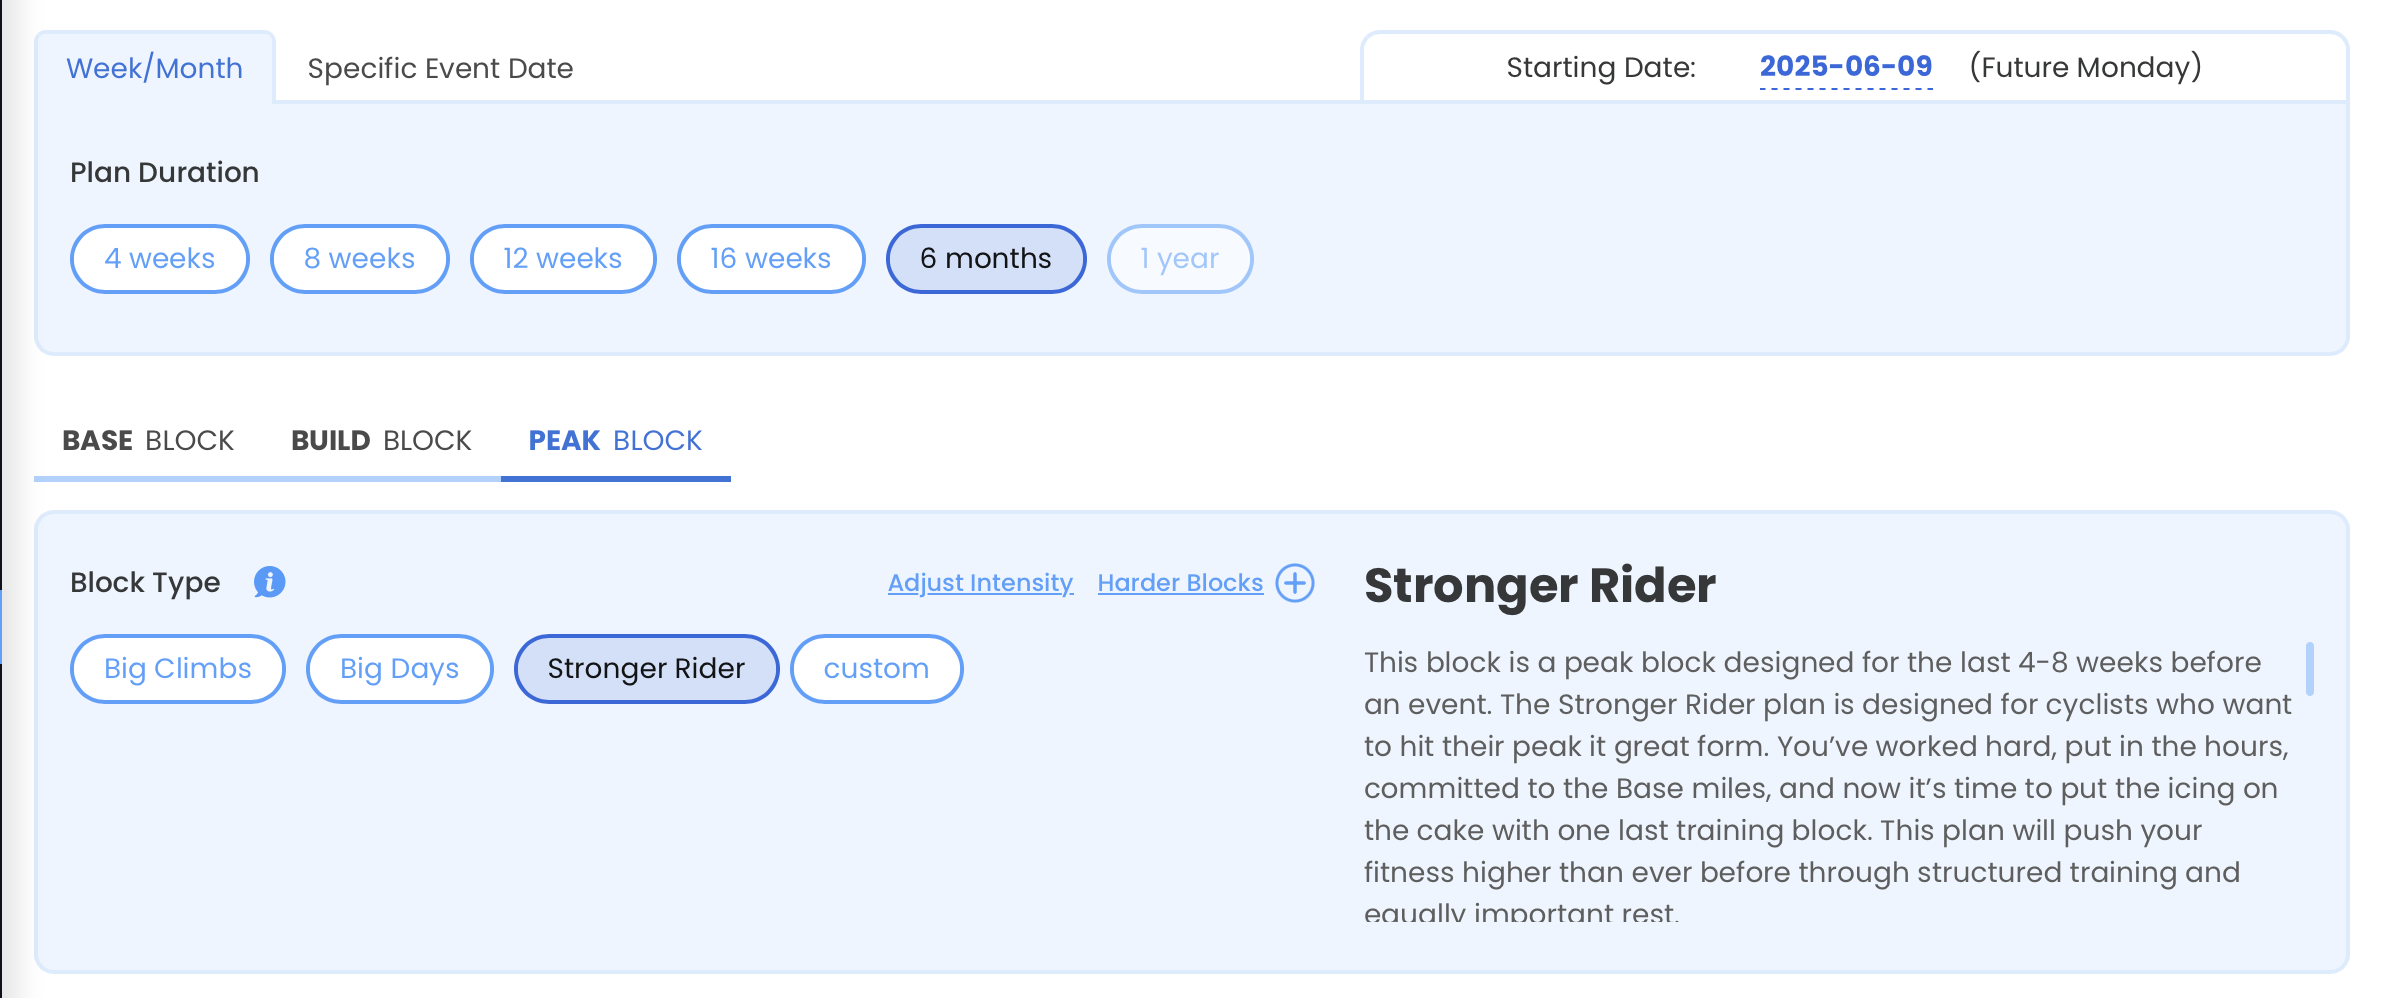Screen dimensions: 2382x998
Task: Select the PEAK BLOCK tab
Action: pos(615,441)
